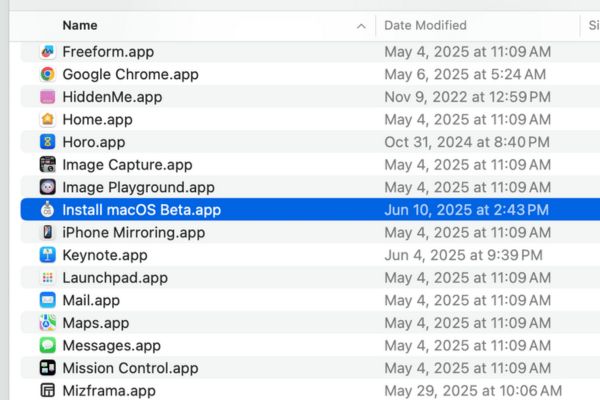Click the Mizframa app icon
The height and width of the screenshot is (400, 600).
point(47,390)
